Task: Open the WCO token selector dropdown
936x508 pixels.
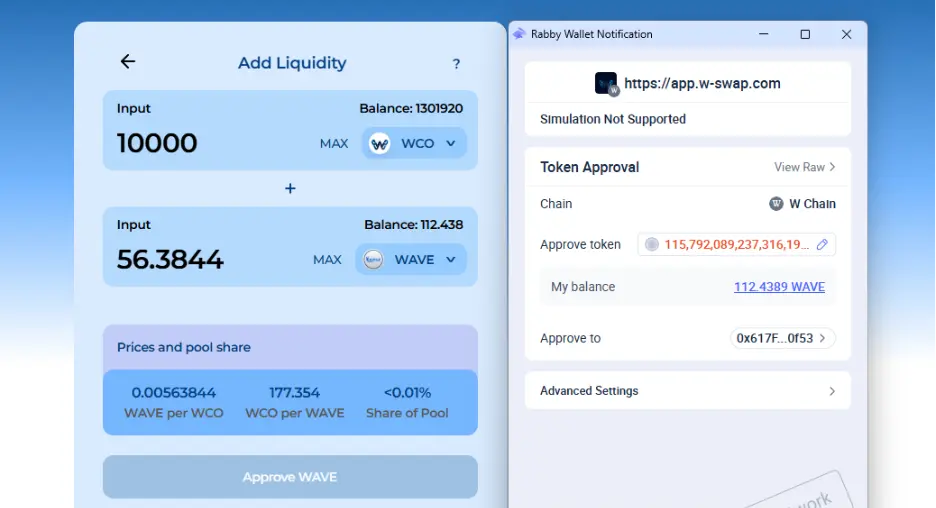Action: point(413,143)
